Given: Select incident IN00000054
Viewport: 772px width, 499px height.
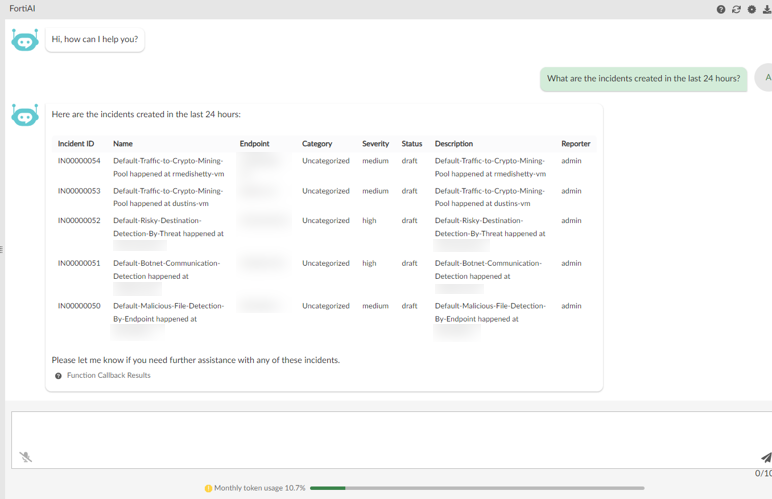Looking at the screenshot, I should coord(79,161).
